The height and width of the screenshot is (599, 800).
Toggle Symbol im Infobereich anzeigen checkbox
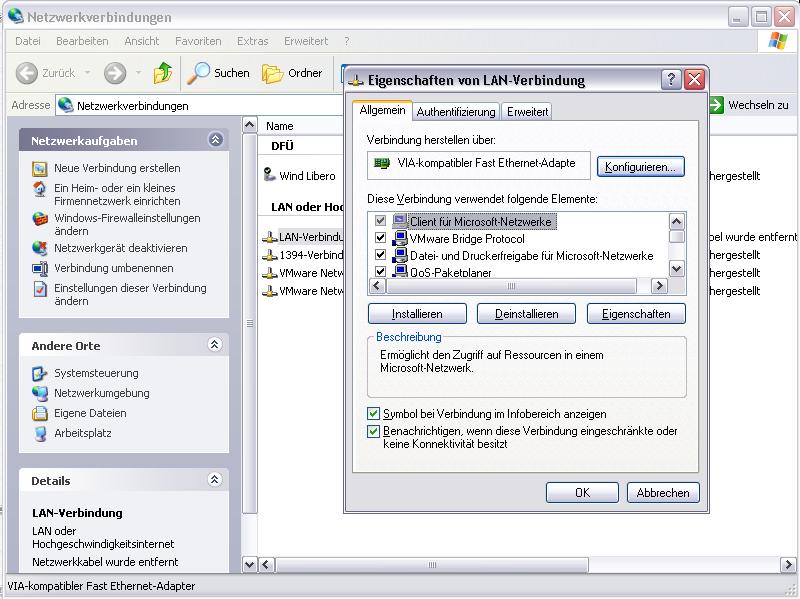373,413
